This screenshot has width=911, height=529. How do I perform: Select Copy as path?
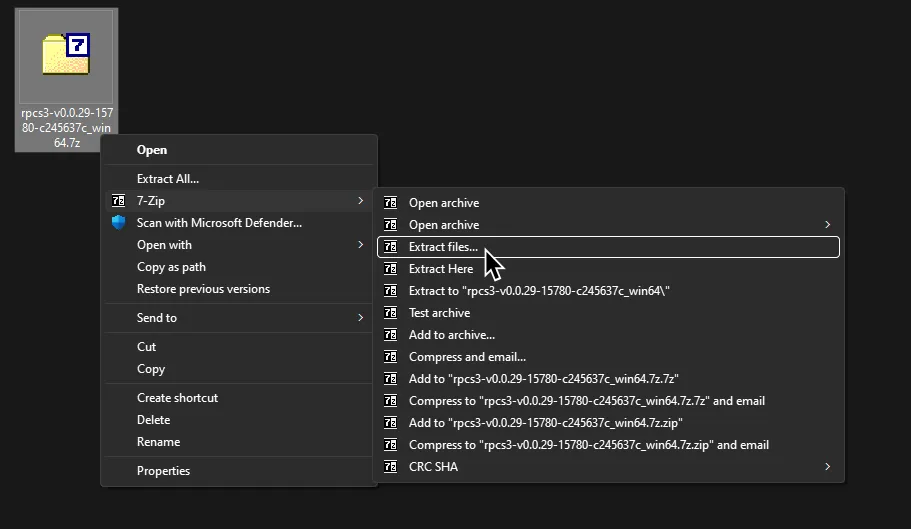pyautogui.click(x=238, y=267)
